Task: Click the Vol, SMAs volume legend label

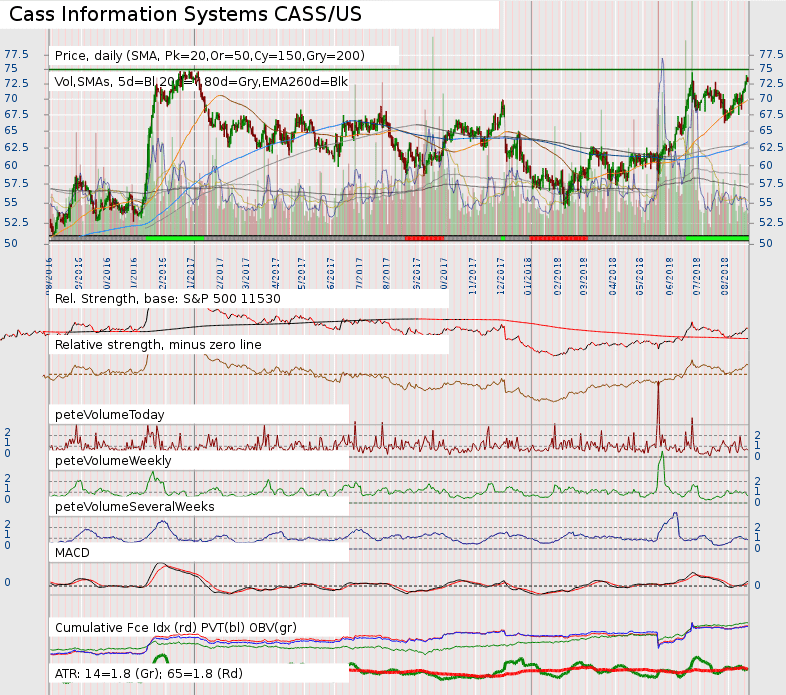Action: click(200, 82)
